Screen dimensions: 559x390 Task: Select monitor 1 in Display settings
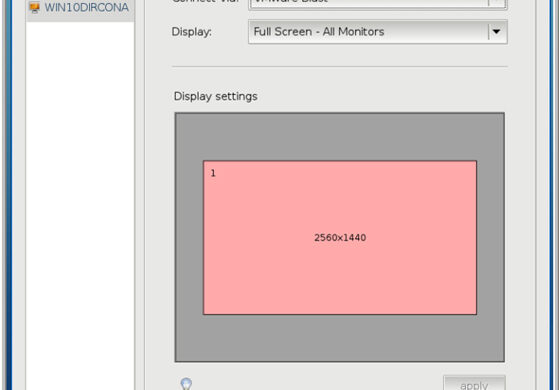pos(340,237)
